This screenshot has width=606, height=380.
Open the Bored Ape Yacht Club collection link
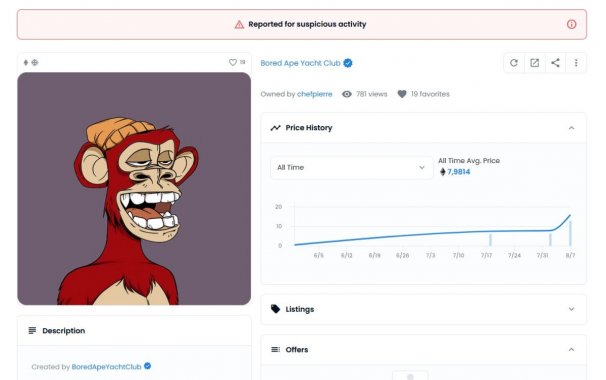point(300,63)
